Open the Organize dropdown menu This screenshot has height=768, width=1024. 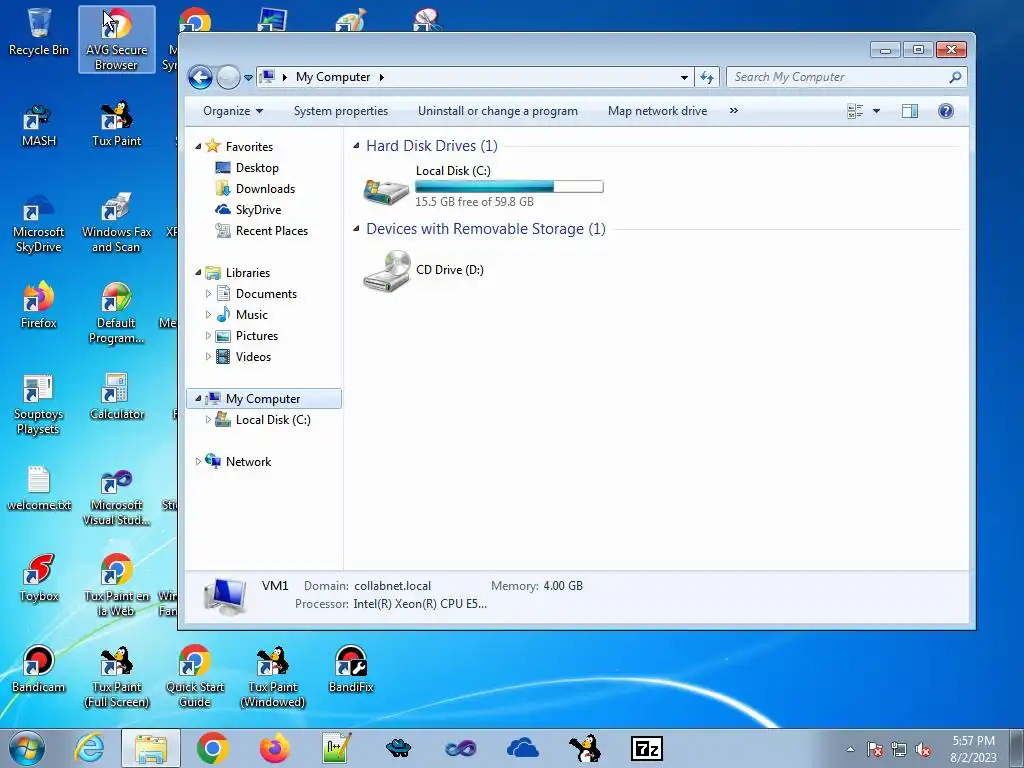click(x=233, y=111)
